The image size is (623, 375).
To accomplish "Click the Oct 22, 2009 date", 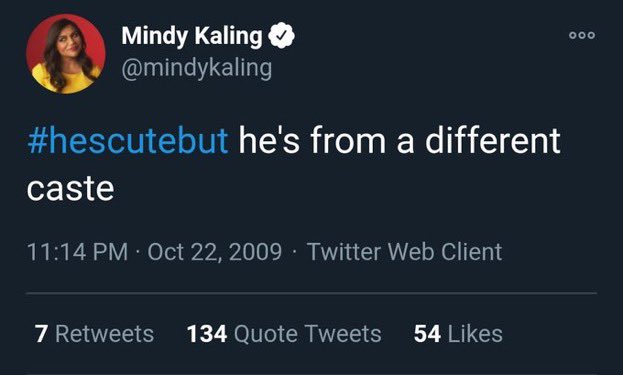I will tap(215, 252).
